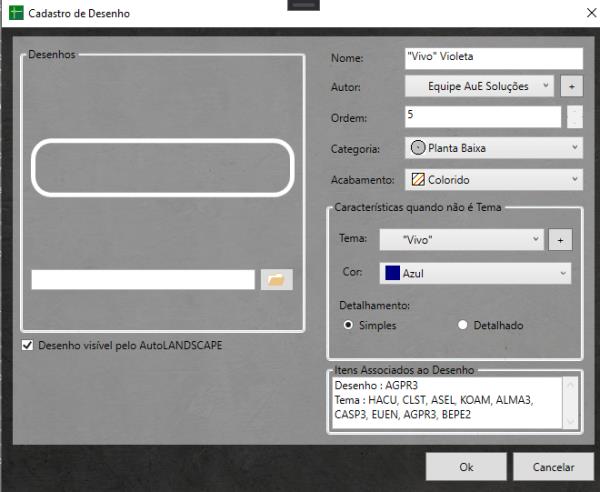Screen dimensions: 600x492
Task: Select the Detalhado detail option
Action: pyautogui.click(x=462, y=325)
